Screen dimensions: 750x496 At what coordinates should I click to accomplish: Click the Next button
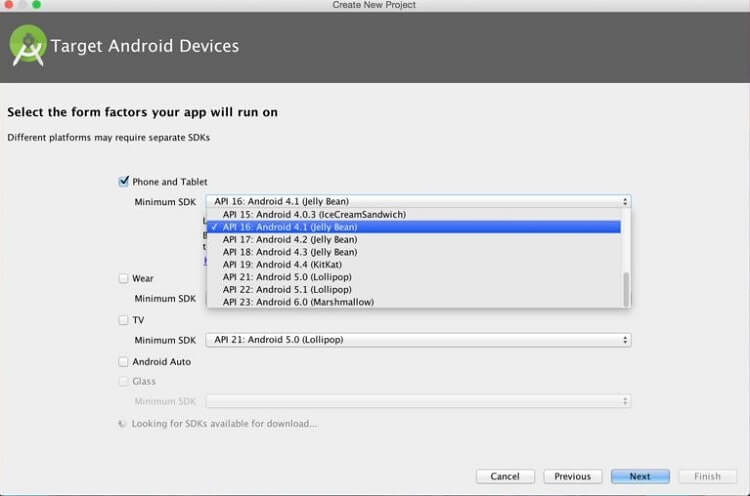coord(640,476)
